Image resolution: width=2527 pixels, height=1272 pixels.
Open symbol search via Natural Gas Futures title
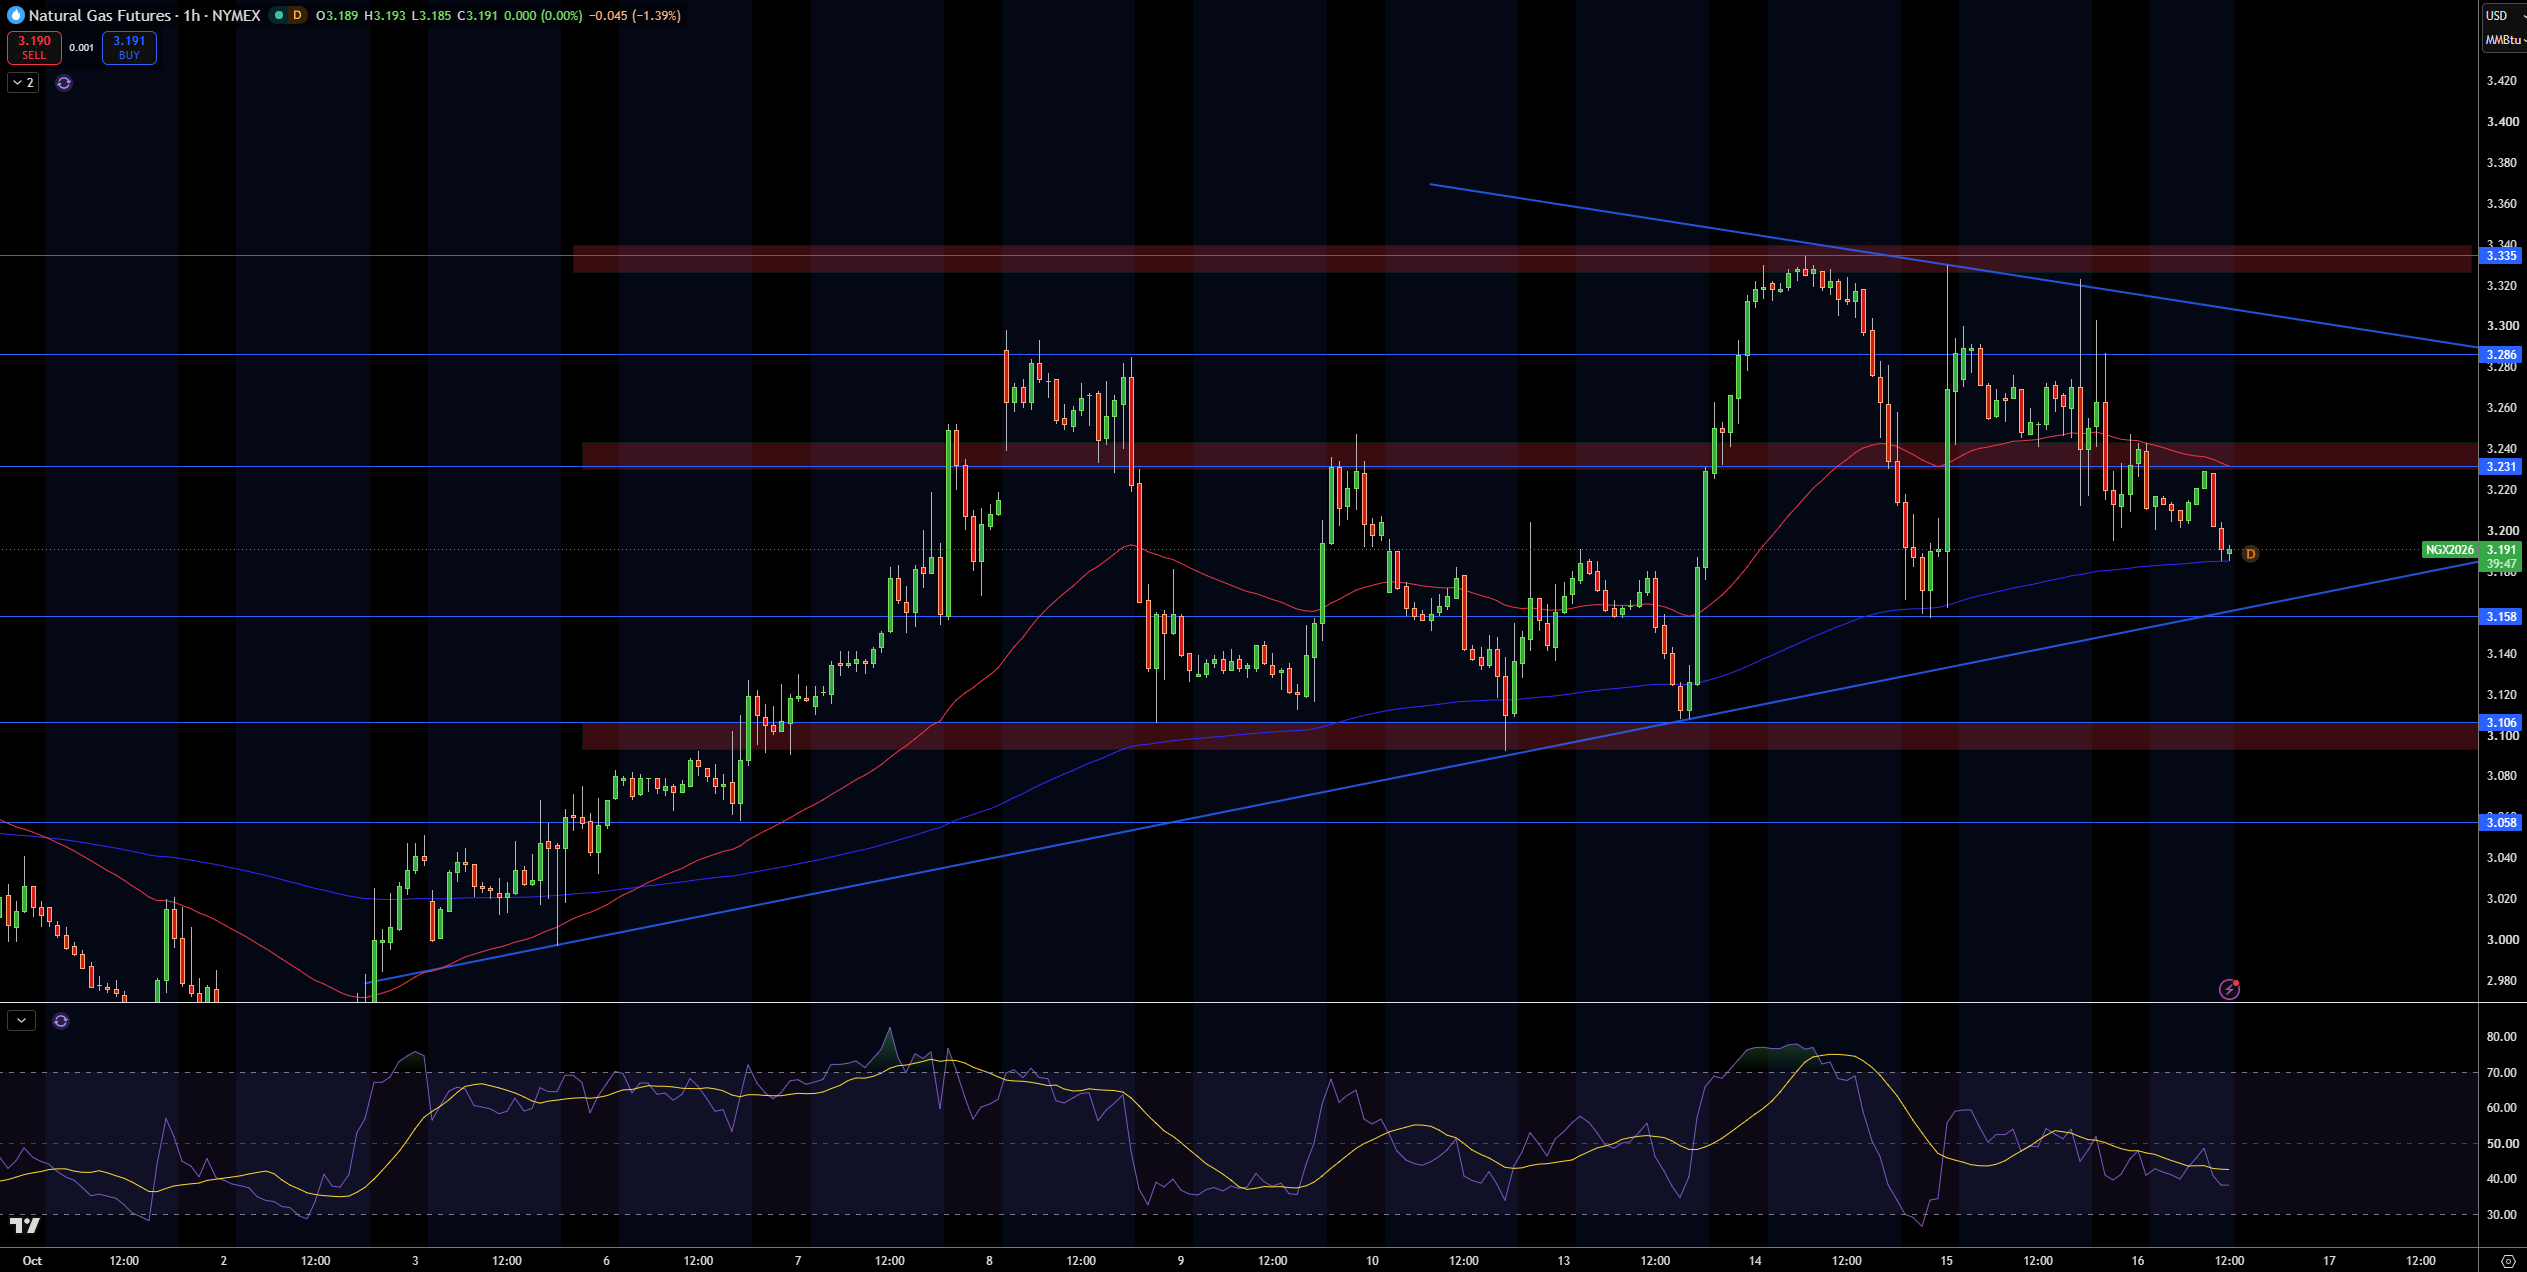tap(99, 15)
